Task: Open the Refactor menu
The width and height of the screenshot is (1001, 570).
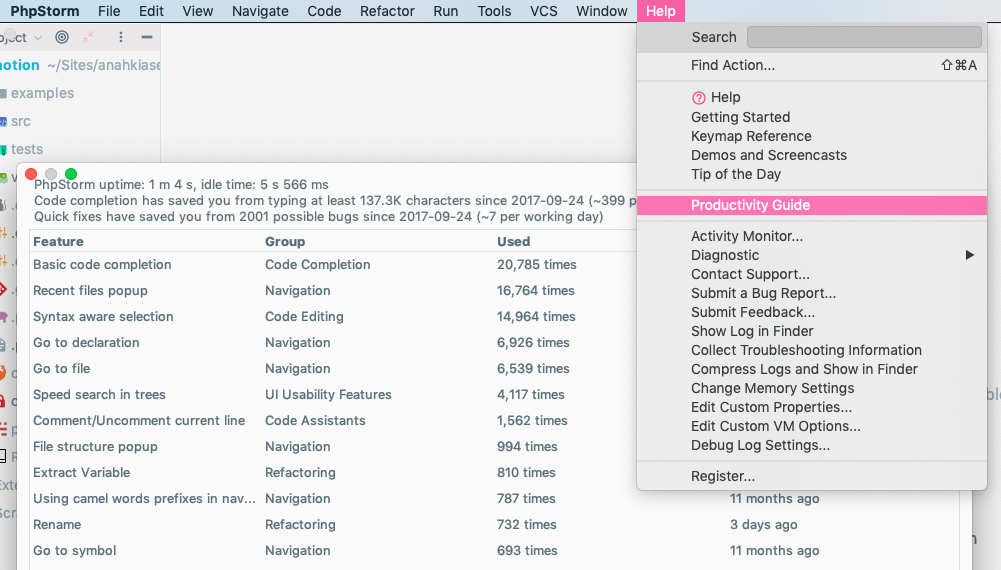Action: point(387,11)
